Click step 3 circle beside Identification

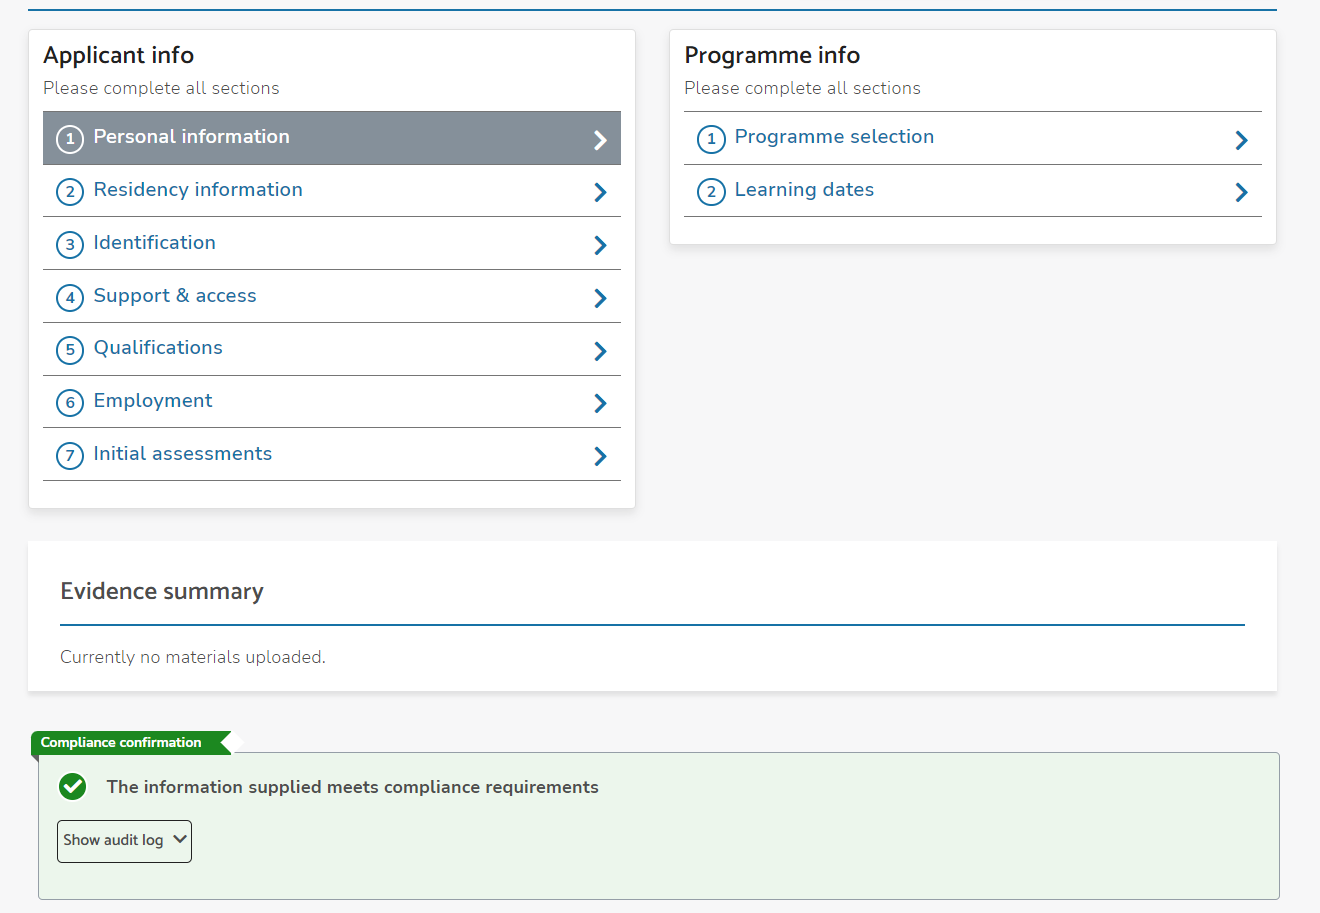coord(70,244)
